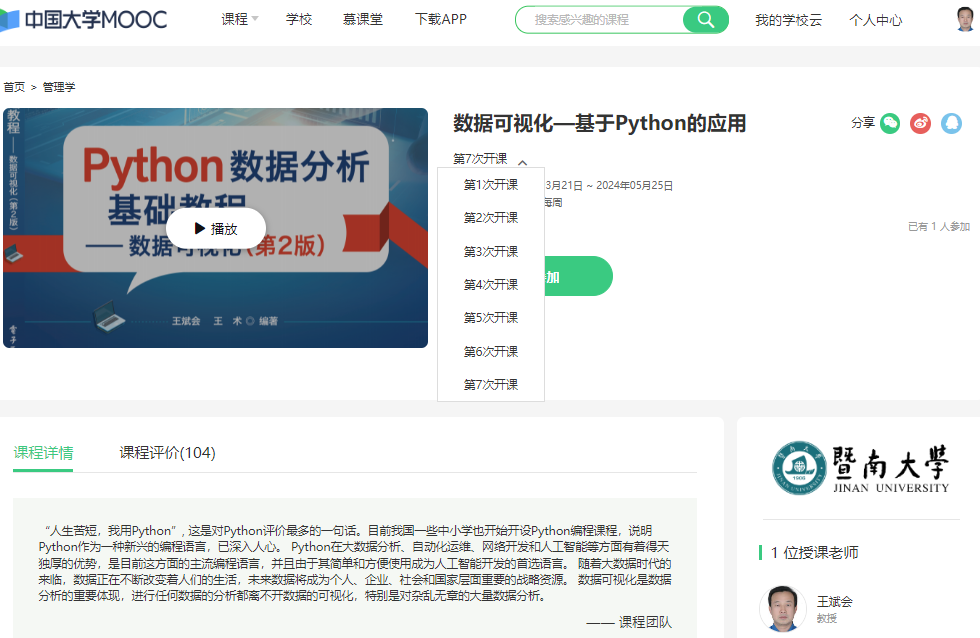Screen dimensions: 980x638
Task: Go to 首页 breadcrumb link
Action: 14,87
